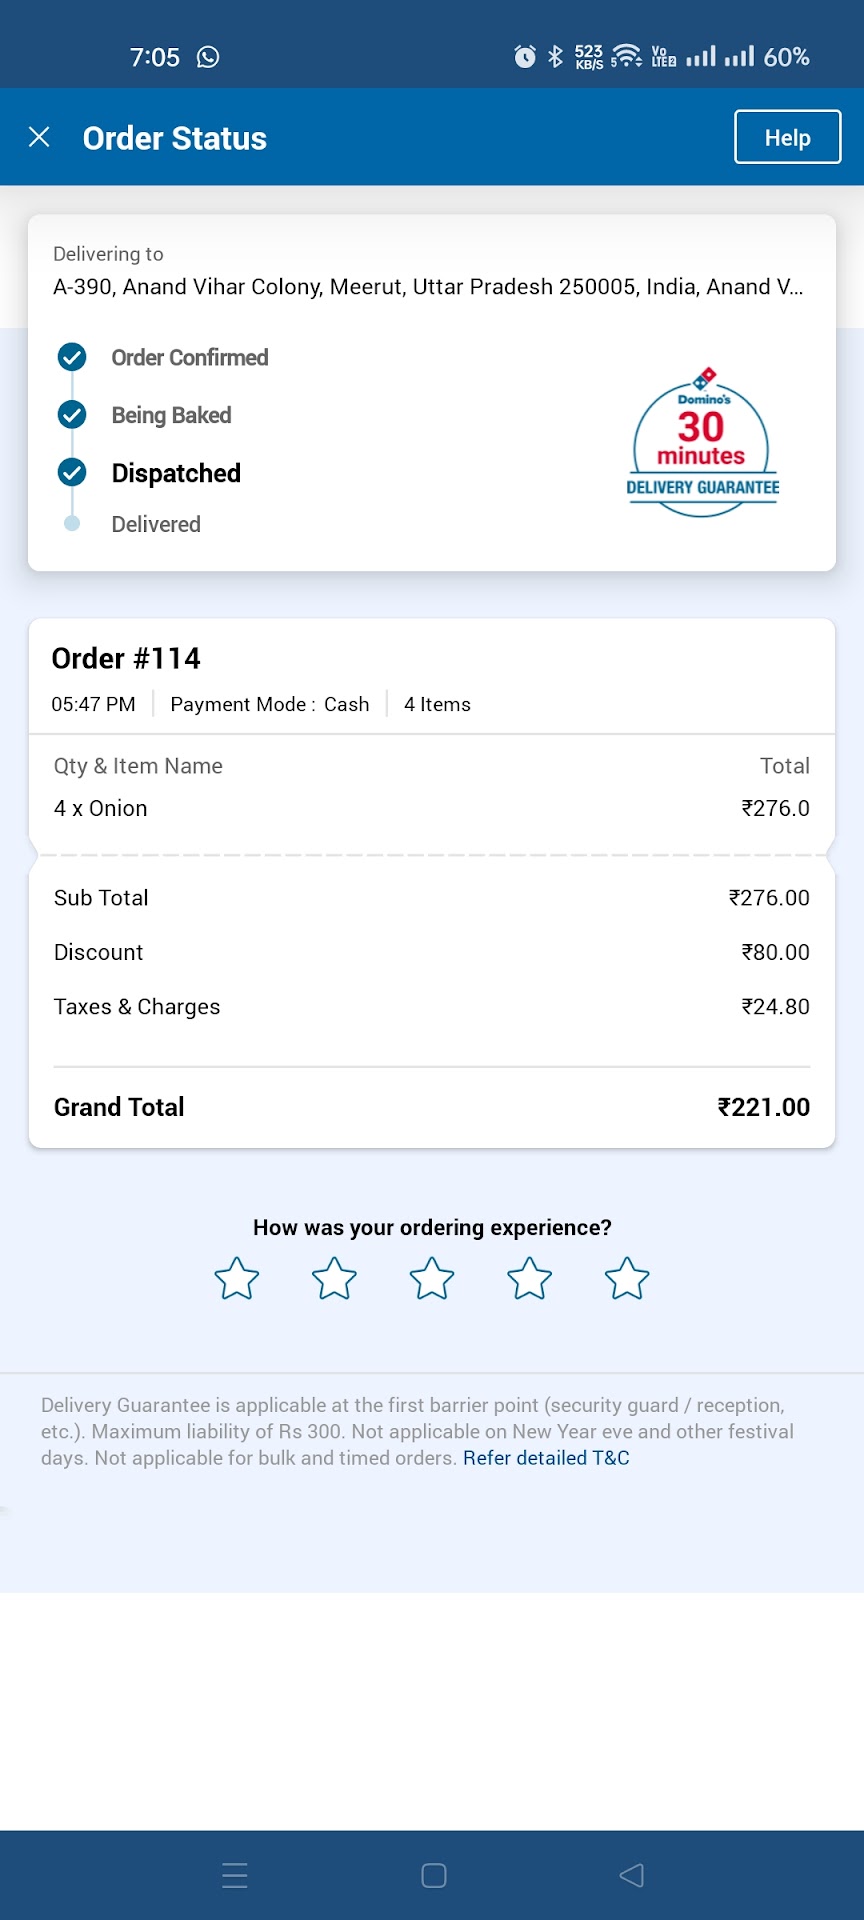
Task: Tap the Delivered status dot
Action: 72,523
